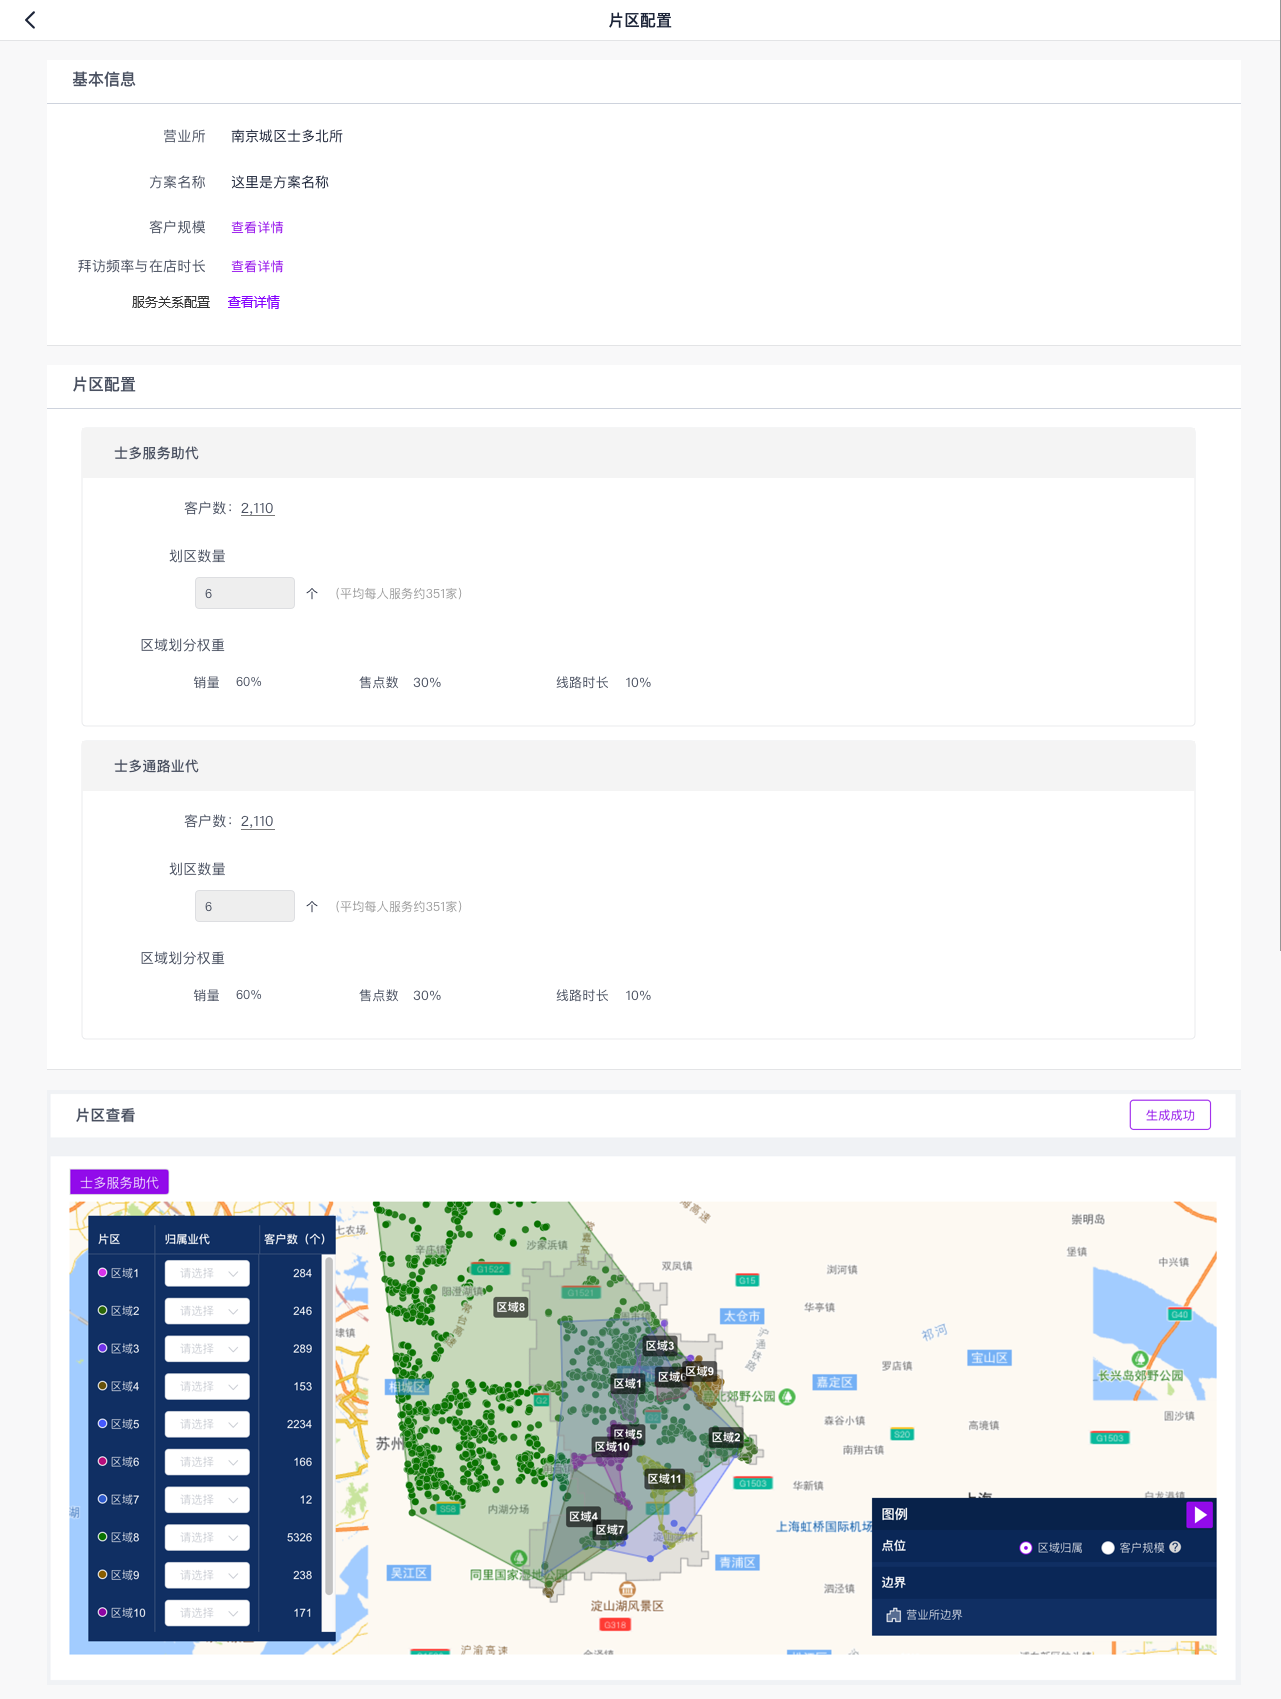Open 服务关系配置 查看详情 link

(x=253, y=302)
